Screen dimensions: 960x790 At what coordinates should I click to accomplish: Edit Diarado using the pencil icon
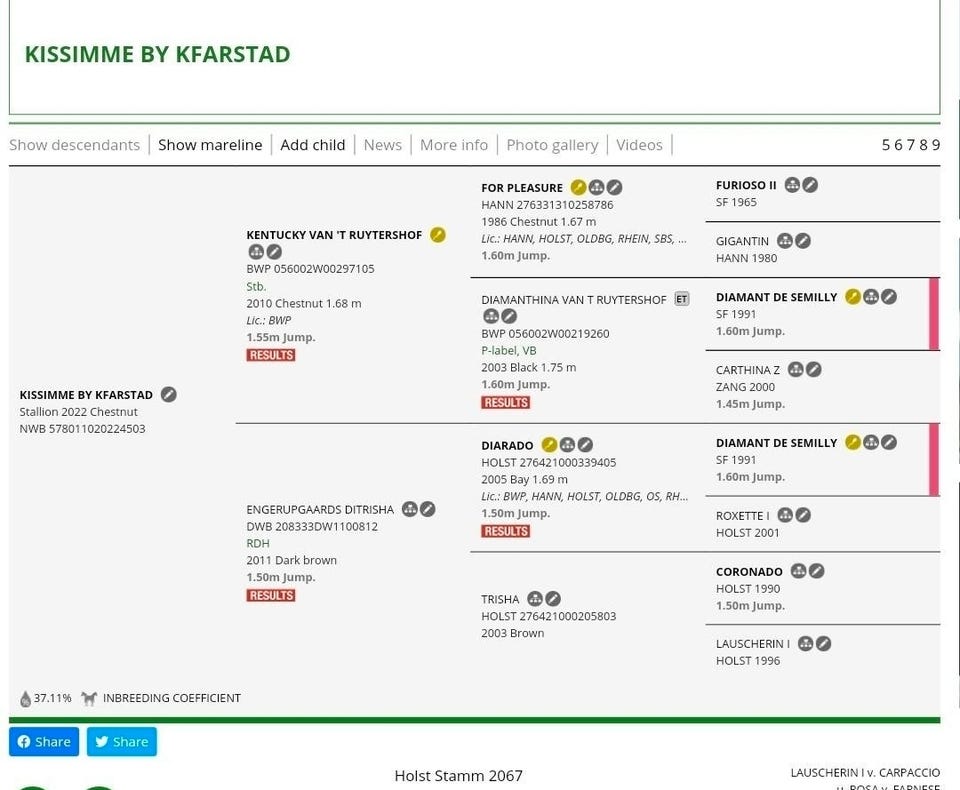[585, 445]
